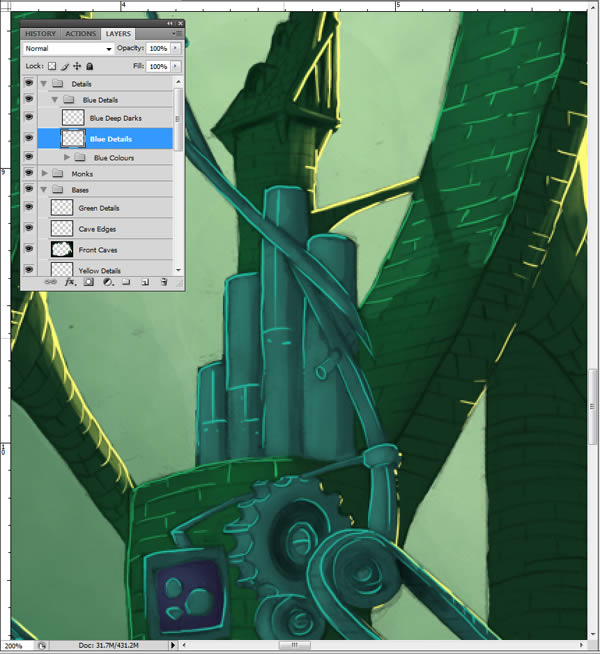Click Layers panel scroll down arrow
Screen dimensions: 600x654
(x=178, y=270)
